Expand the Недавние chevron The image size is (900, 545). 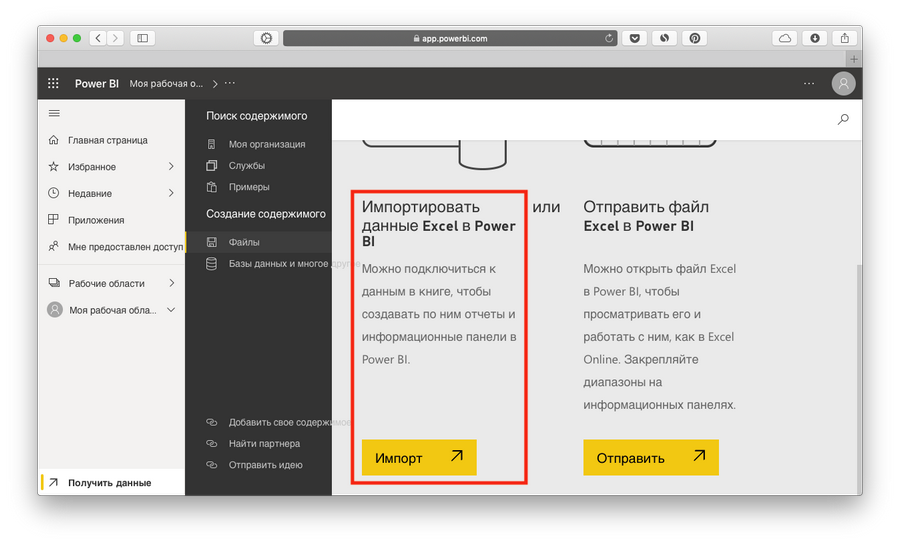[x=171, y=193]
